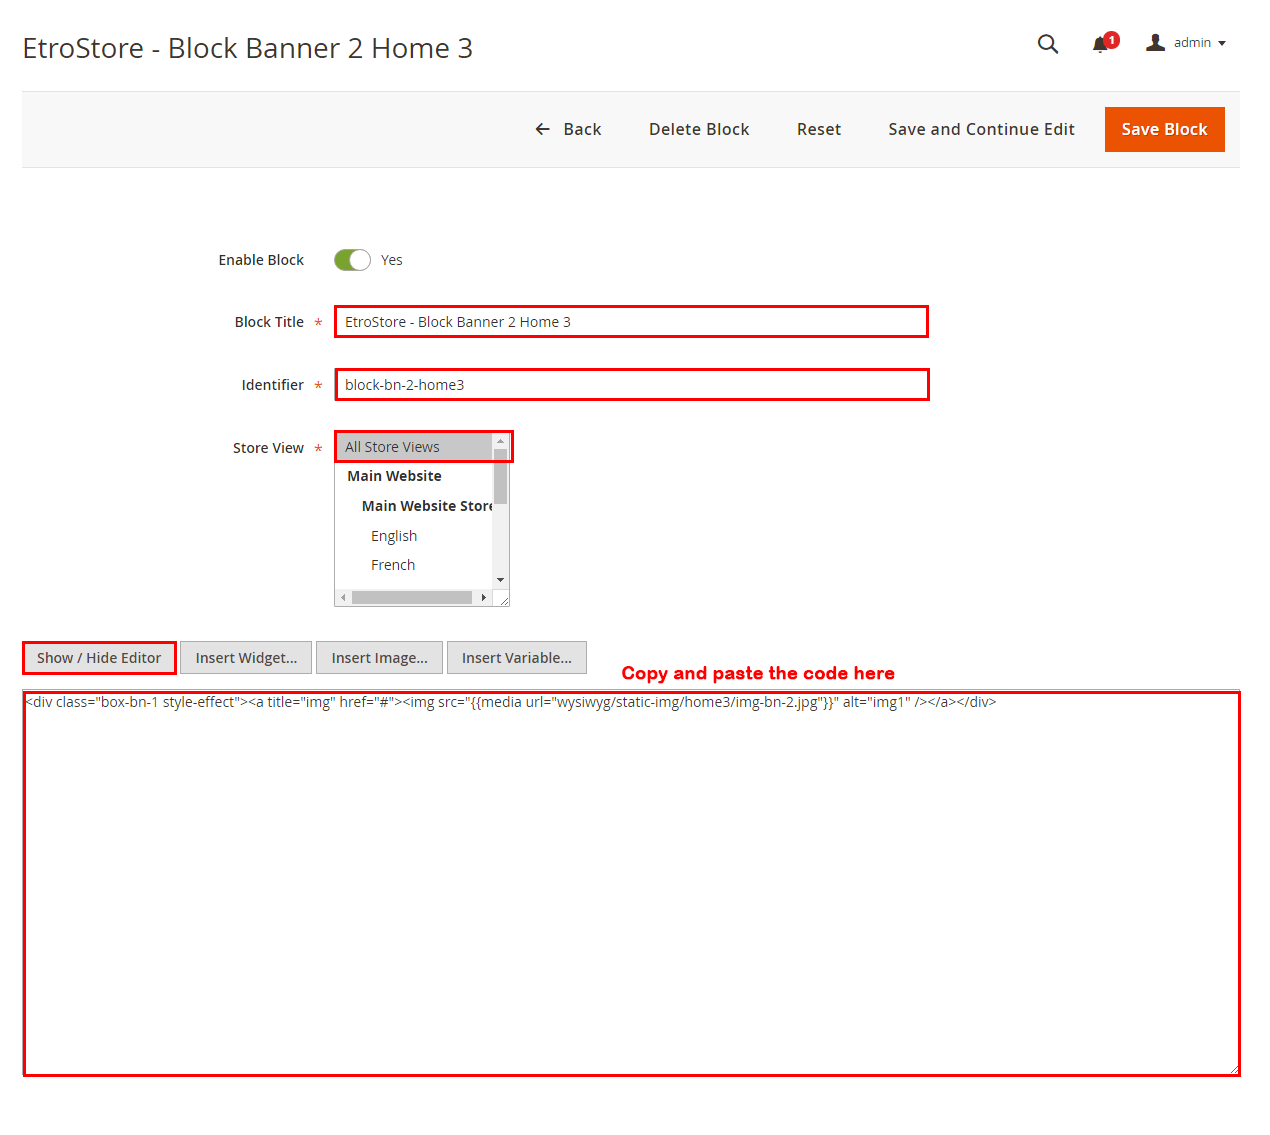Click inside the content code textarea
Image resolution: width=1270 pixels, height=1135 pixels.
(x=631, y=884)
